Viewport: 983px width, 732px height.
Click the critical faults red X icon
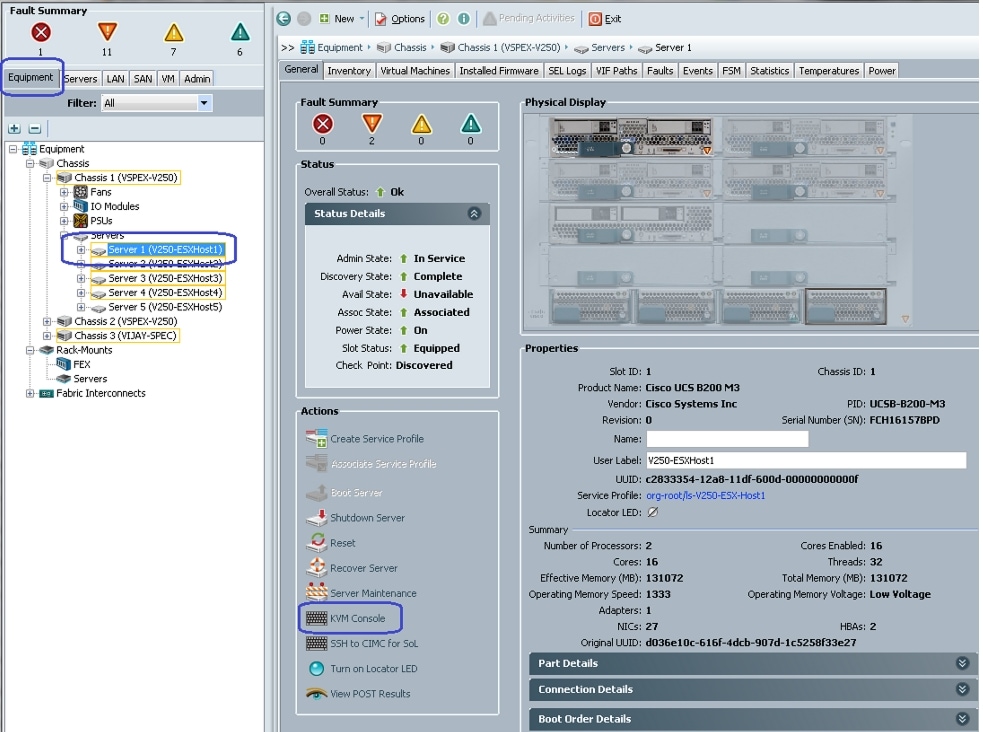pos(40,33)
